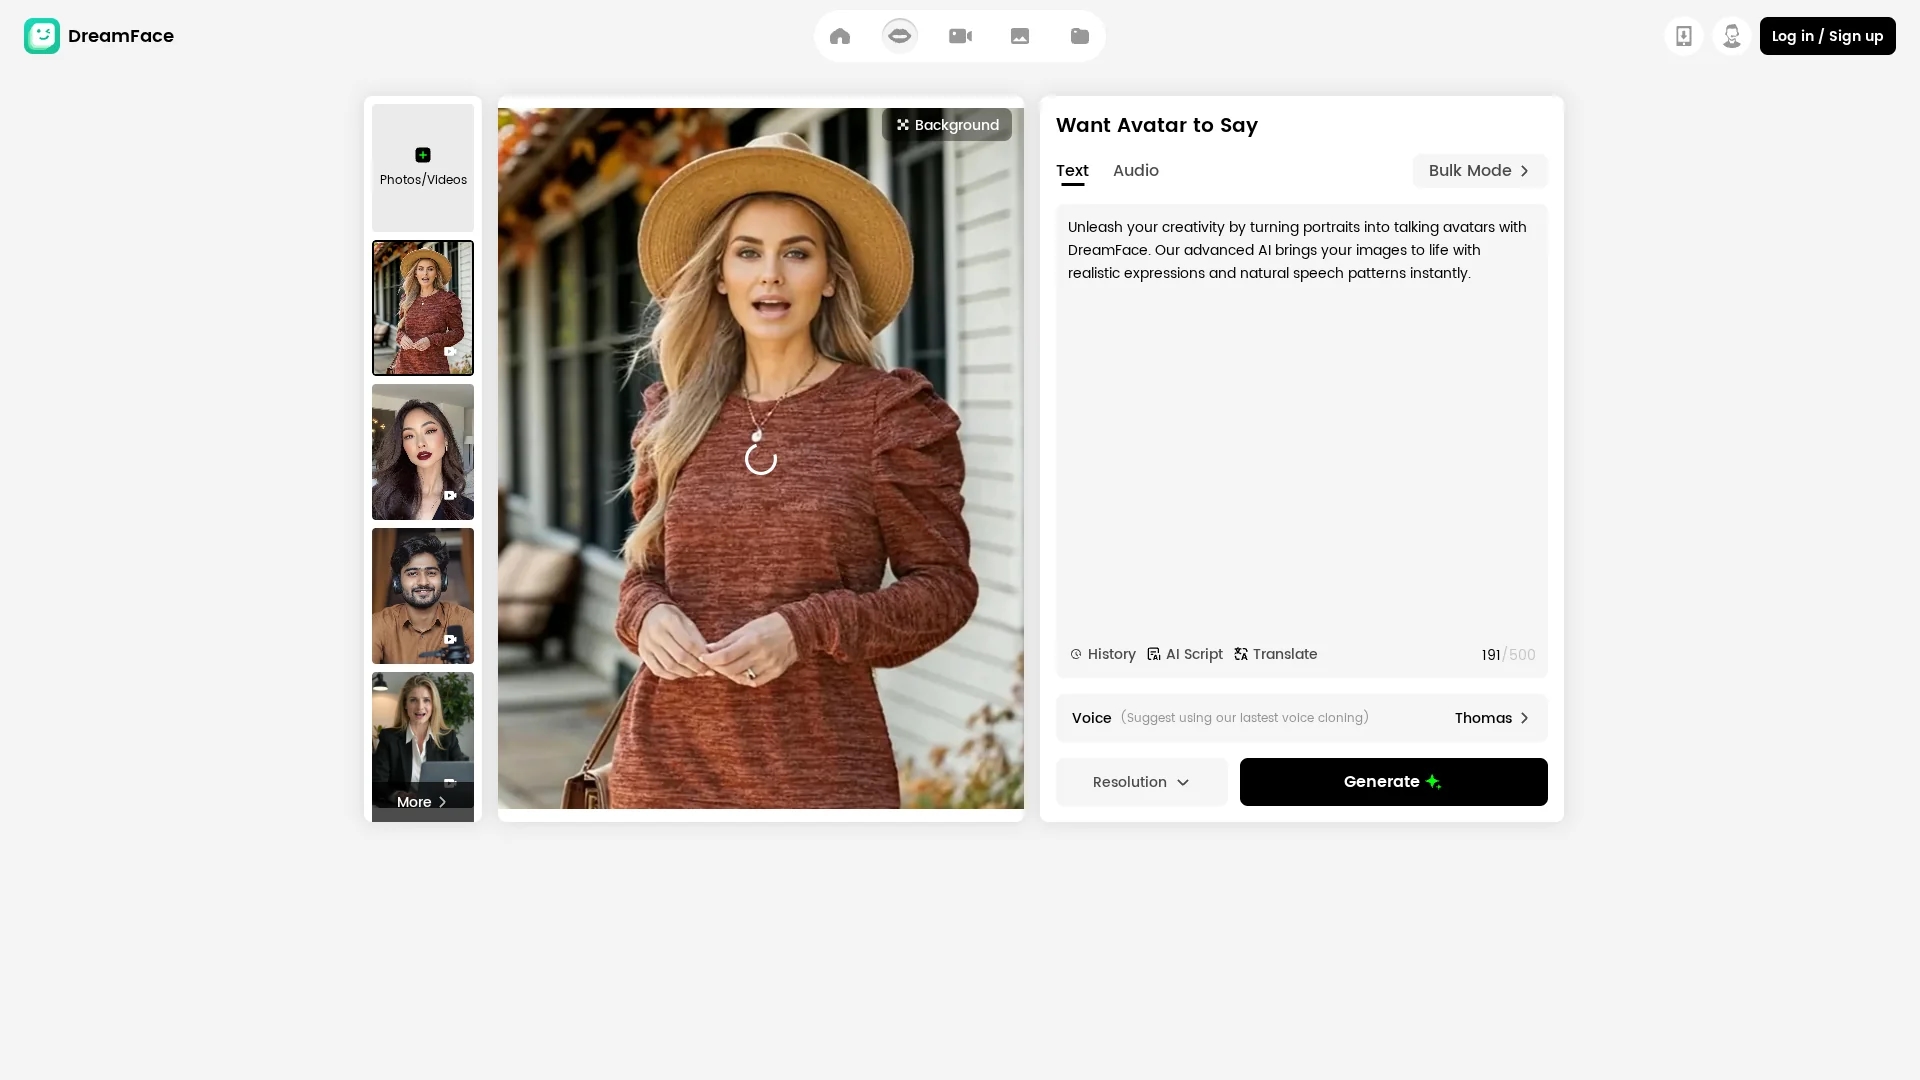Select the dark-haired woman thumbnail

[x=423, y=452]
